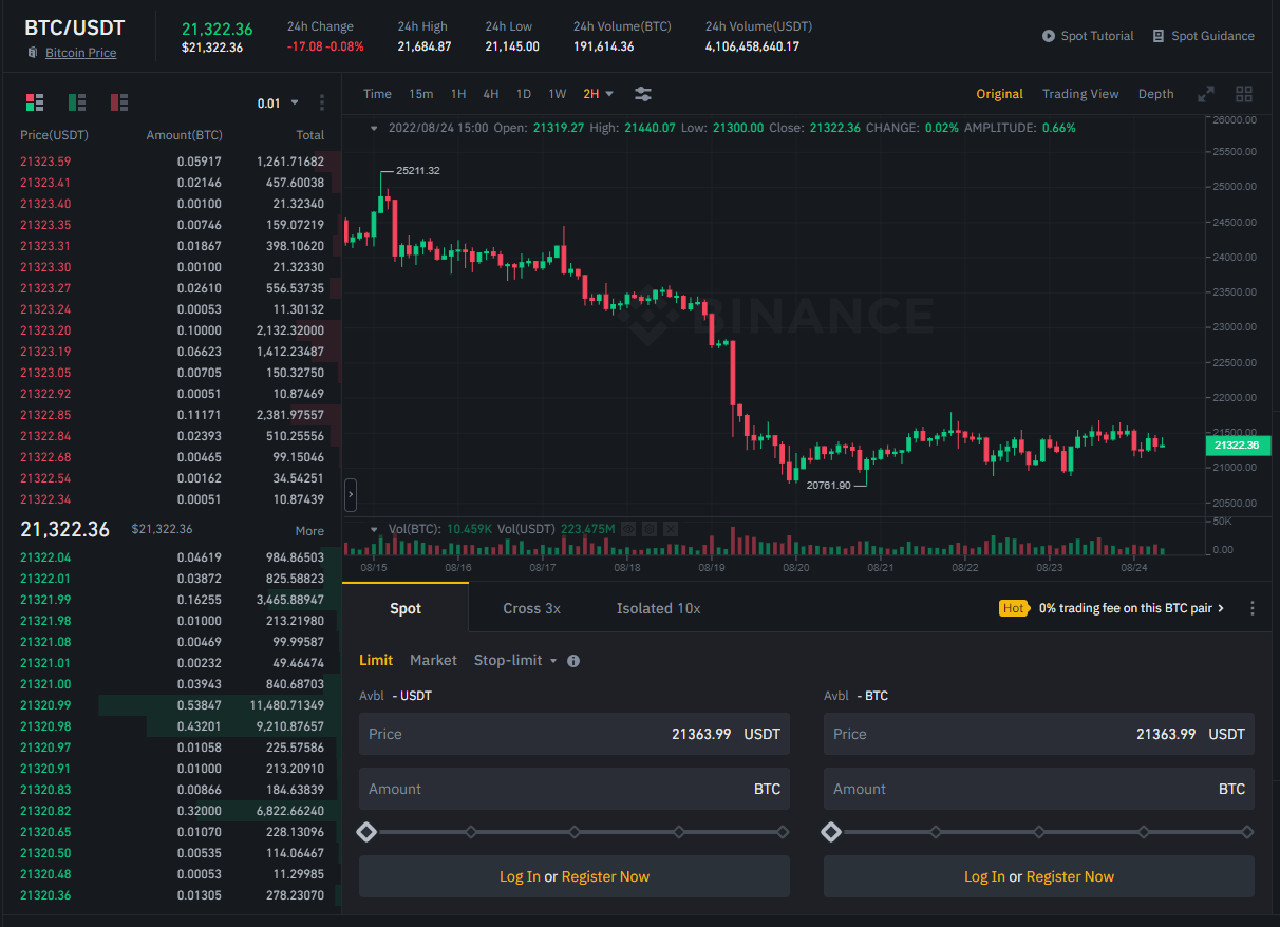The width and height of the screenshot is (1280, 927).
Task: Open the Vol(BTC) indicator settings gear
Action: pyautogui.click(x=649, y=529)
